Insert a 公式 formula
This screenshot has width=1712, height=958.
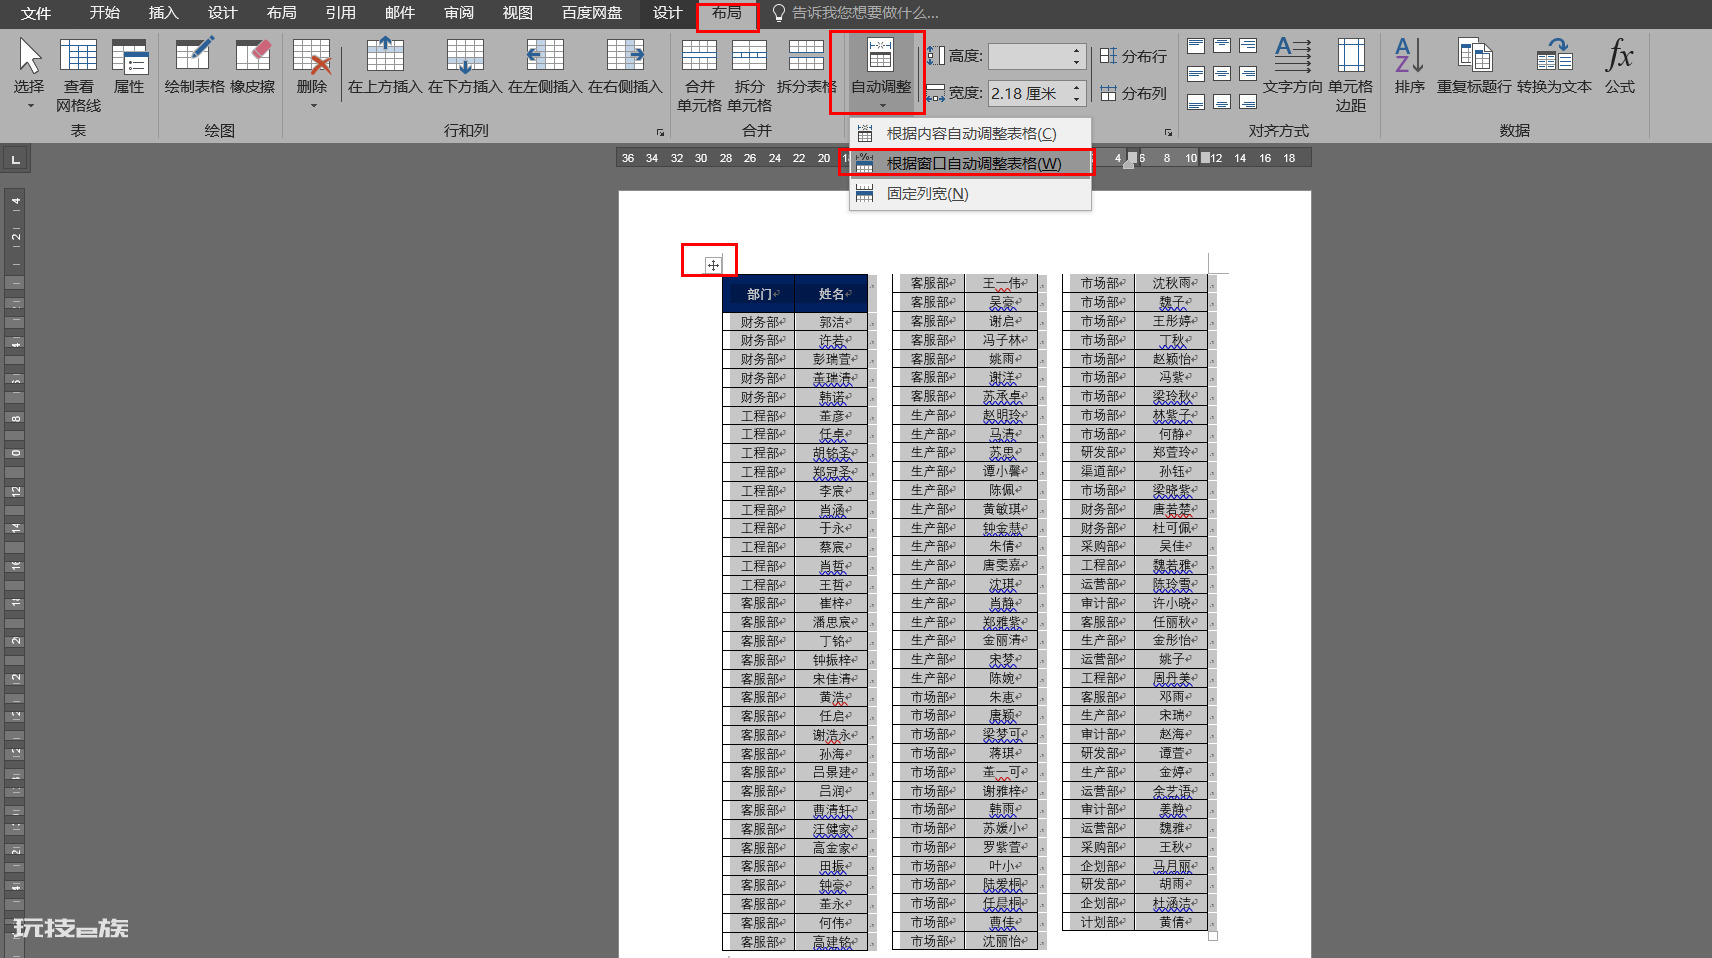pyautogui.click(x=1620, y=68)
